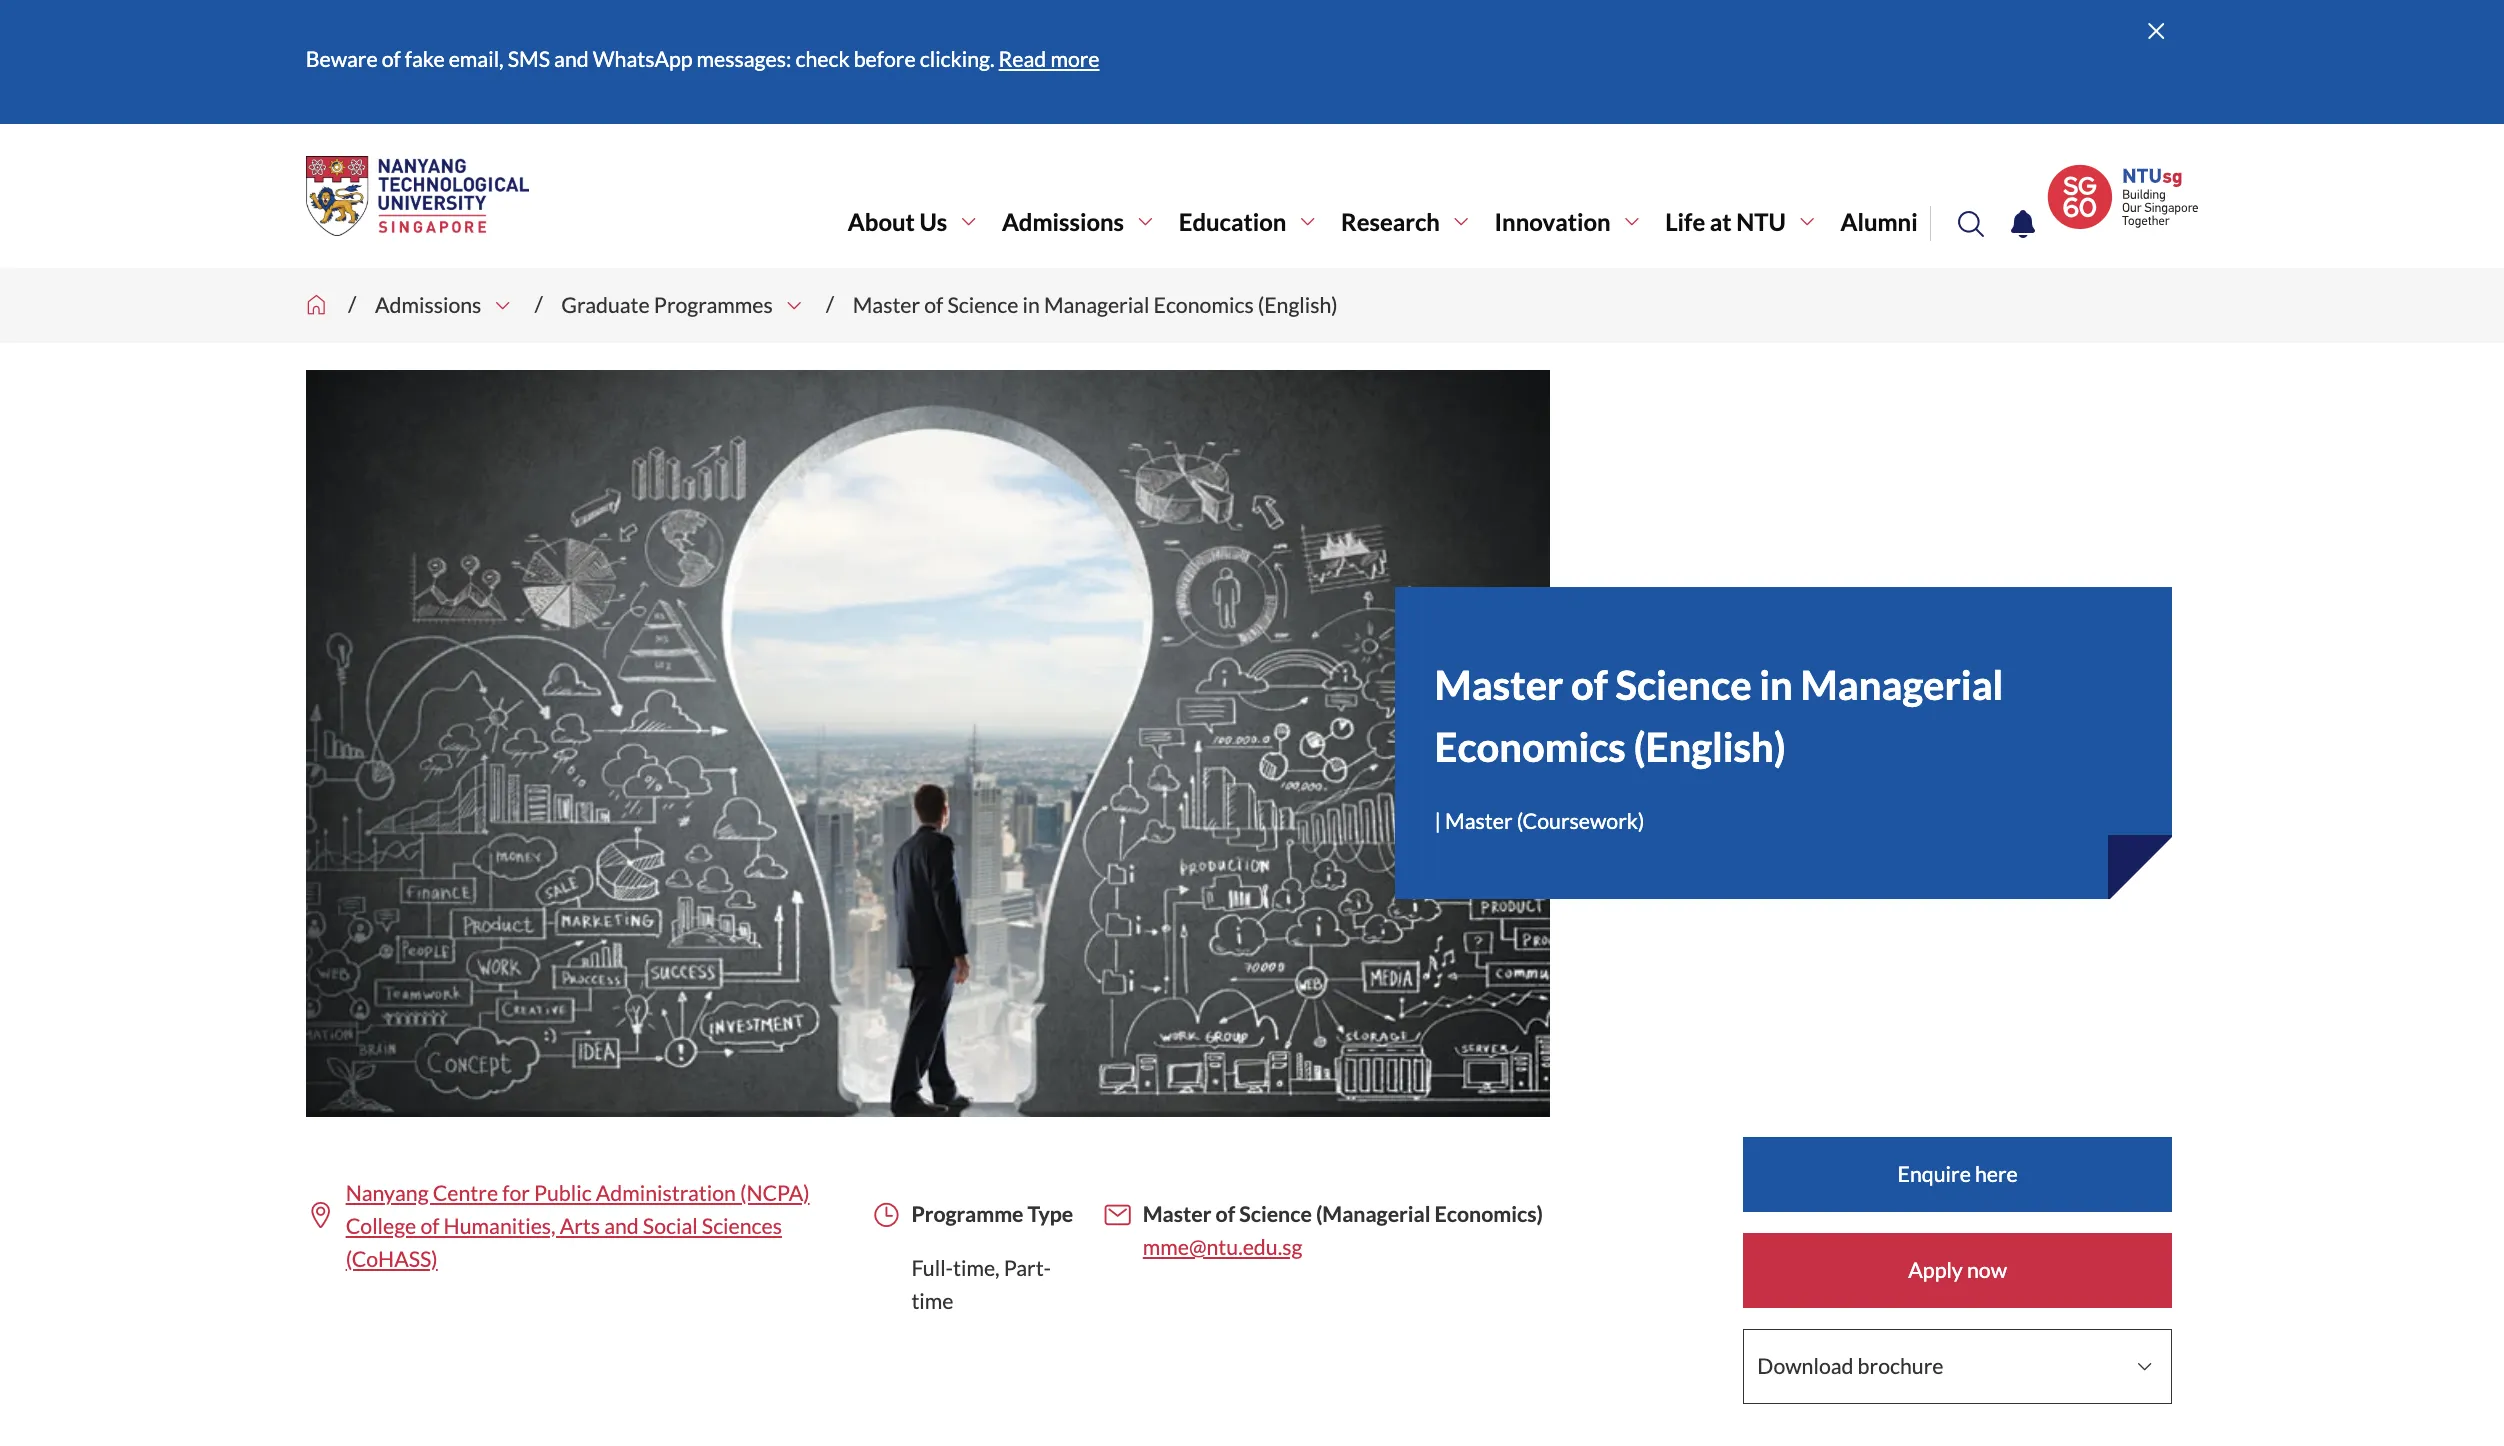
Task: Open the notifications bell icon
Action: [2022, 223]
